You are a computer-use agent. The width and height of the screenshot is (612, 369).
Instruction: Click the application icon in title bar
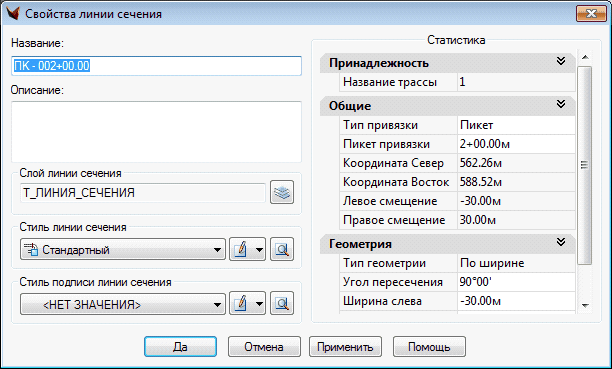point(13,14)
